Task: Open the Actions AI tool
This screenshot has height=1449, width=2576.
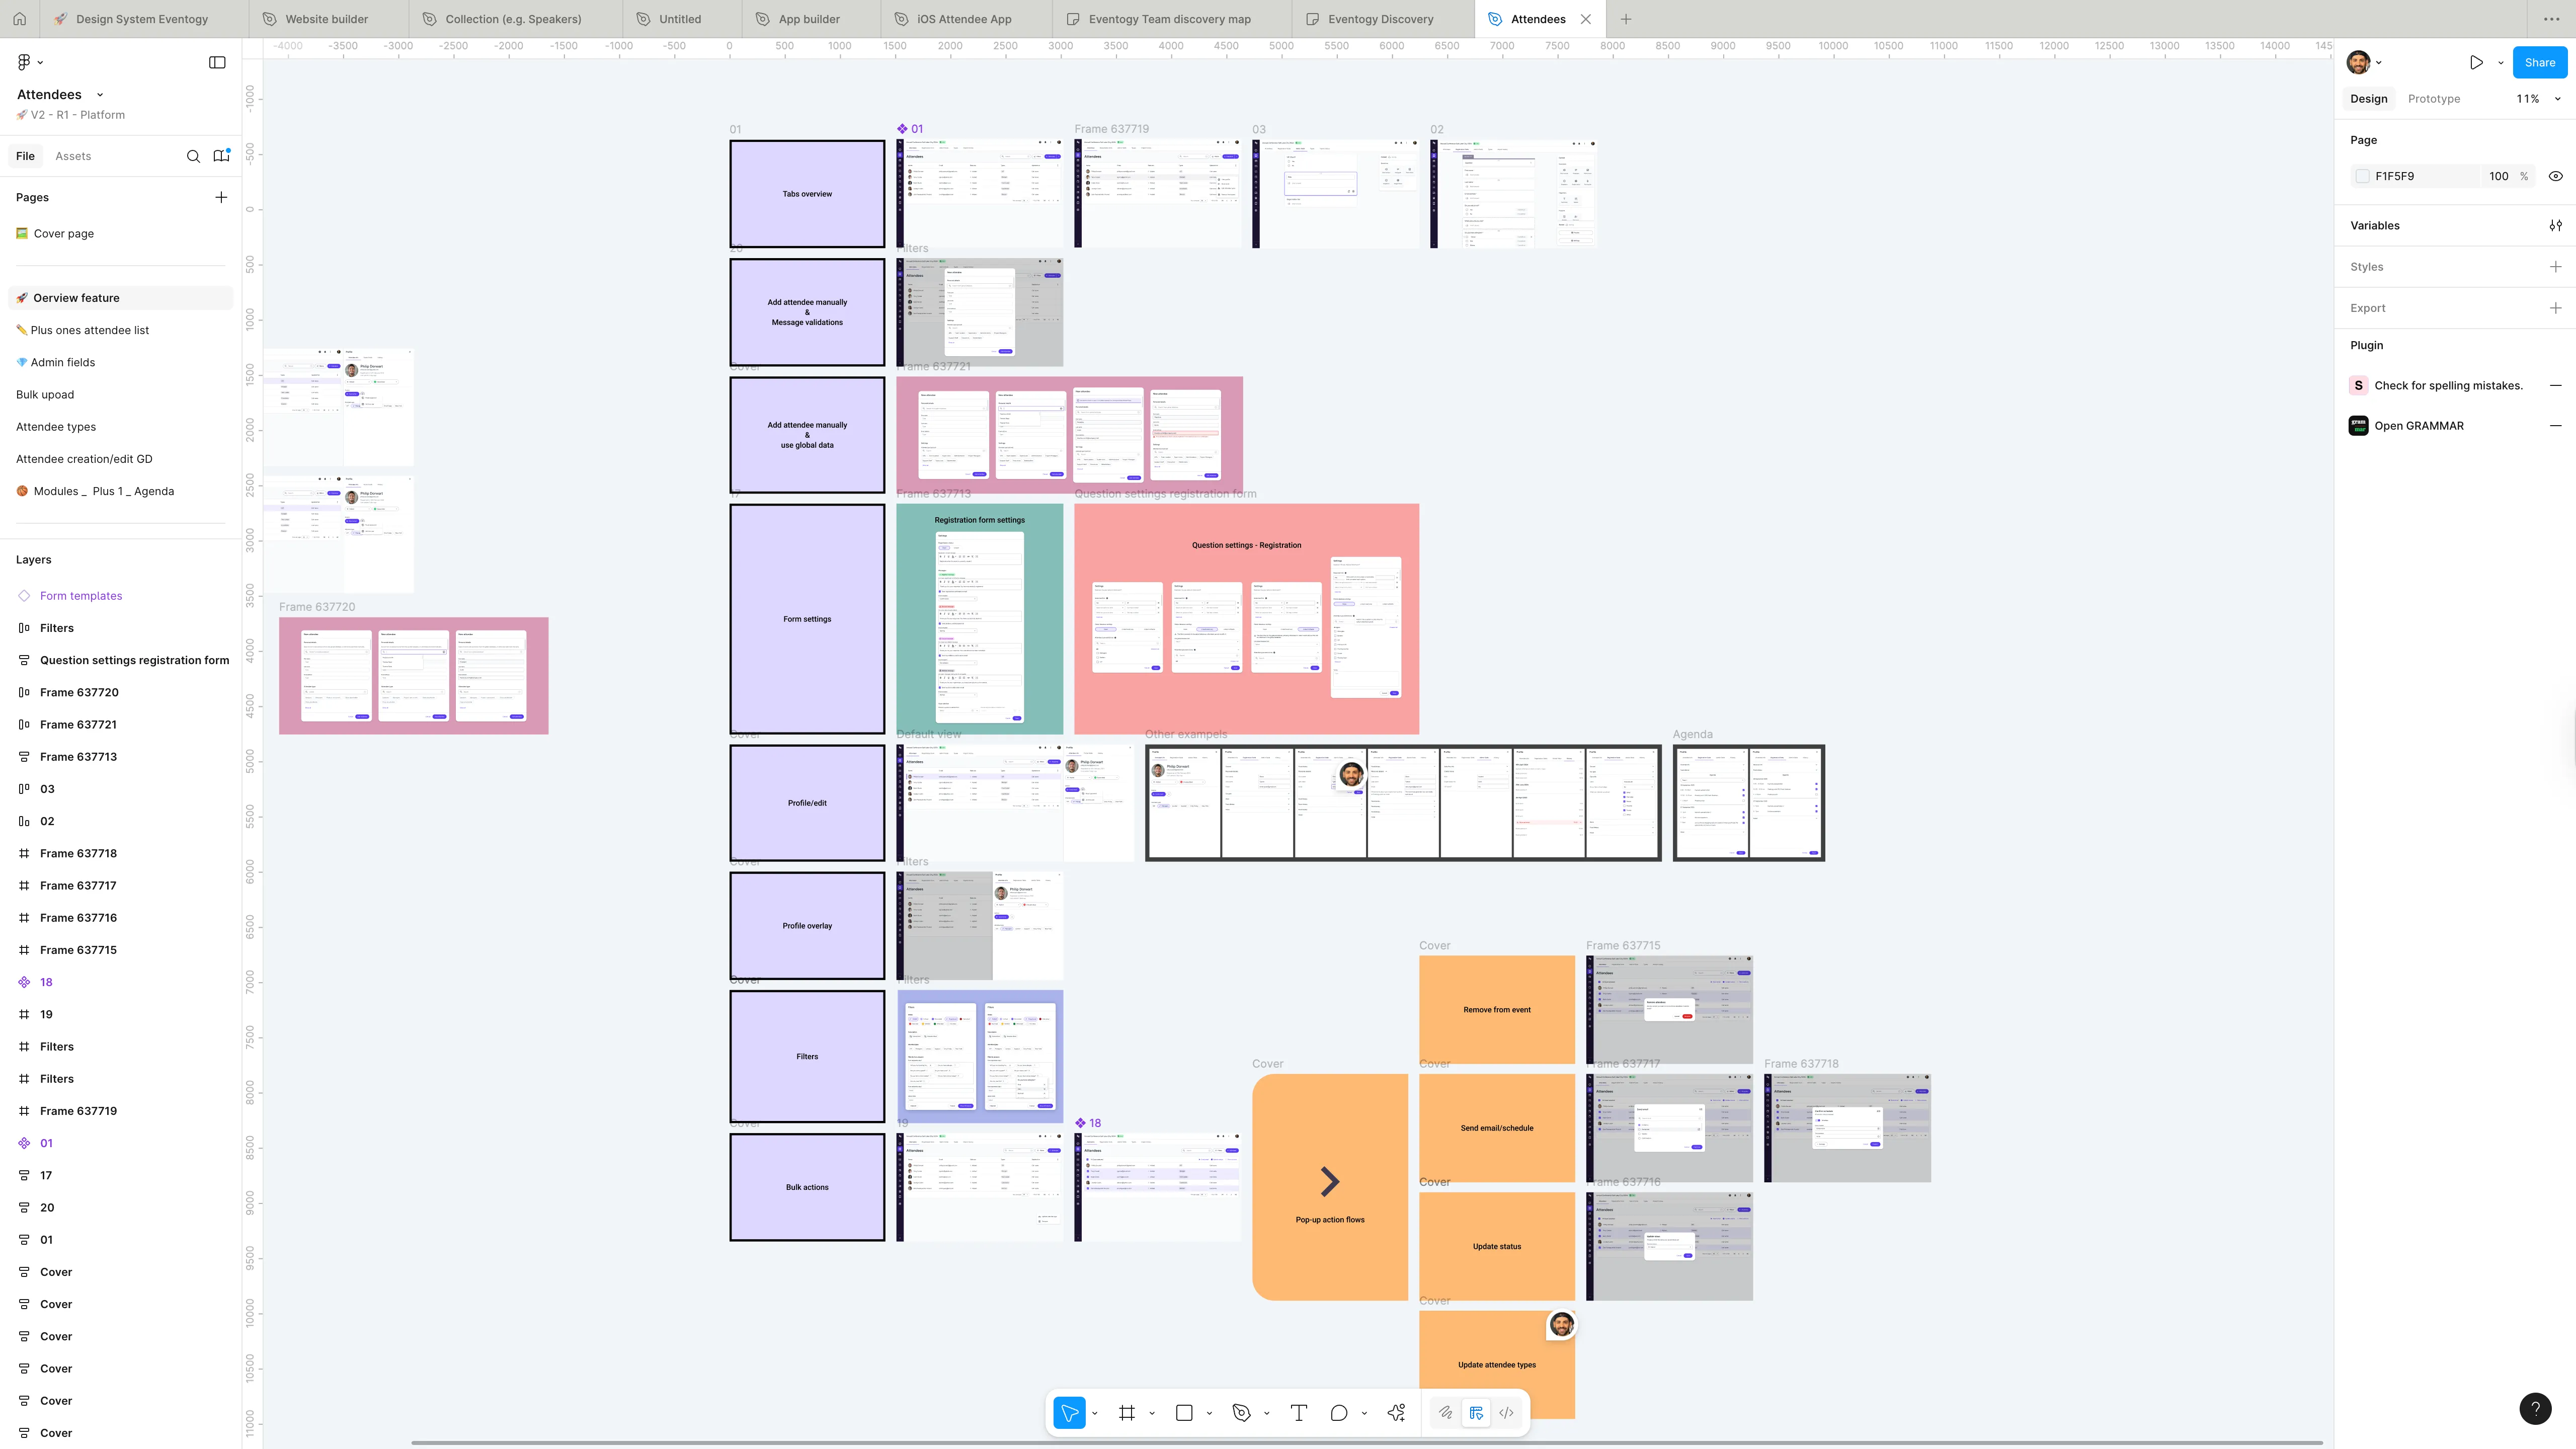Action: point(1396,1413)
